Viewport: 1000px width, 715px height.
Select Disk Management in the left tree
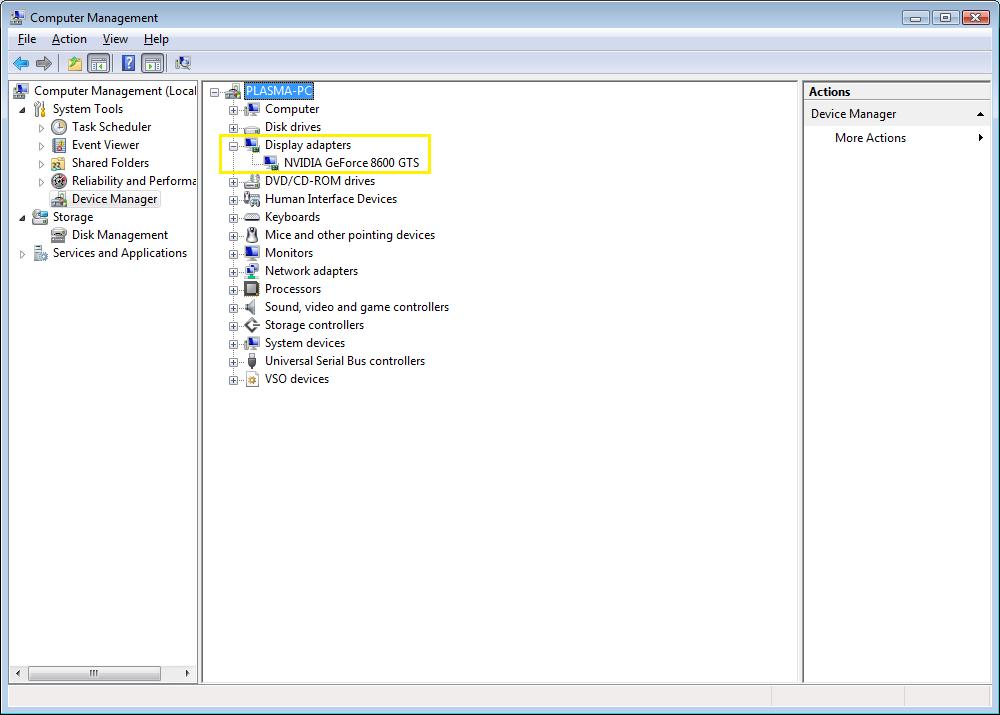point(120,235)
